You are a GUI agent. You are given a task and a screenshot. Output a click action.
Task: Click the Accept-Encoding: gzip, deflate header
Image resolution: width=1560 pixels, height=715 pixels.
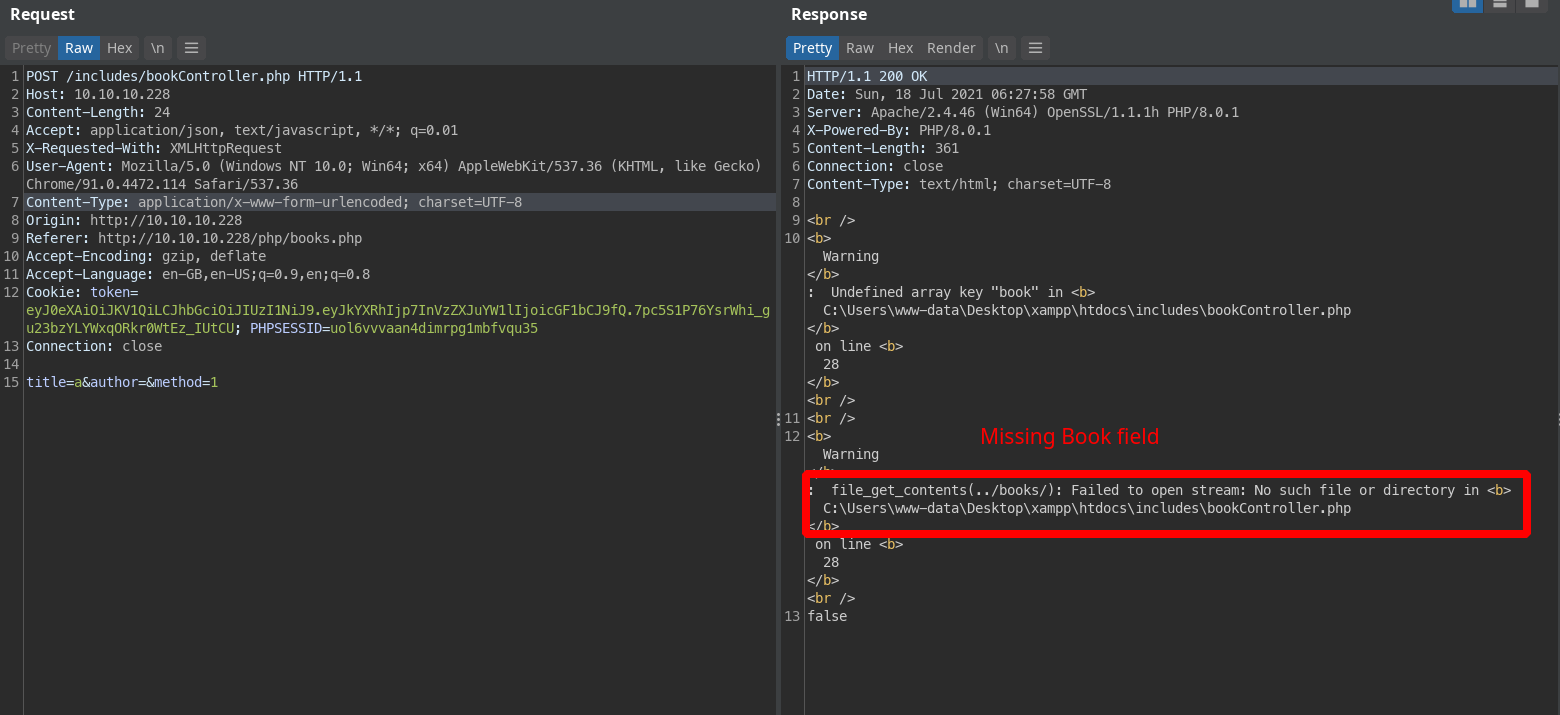(146, 256)
